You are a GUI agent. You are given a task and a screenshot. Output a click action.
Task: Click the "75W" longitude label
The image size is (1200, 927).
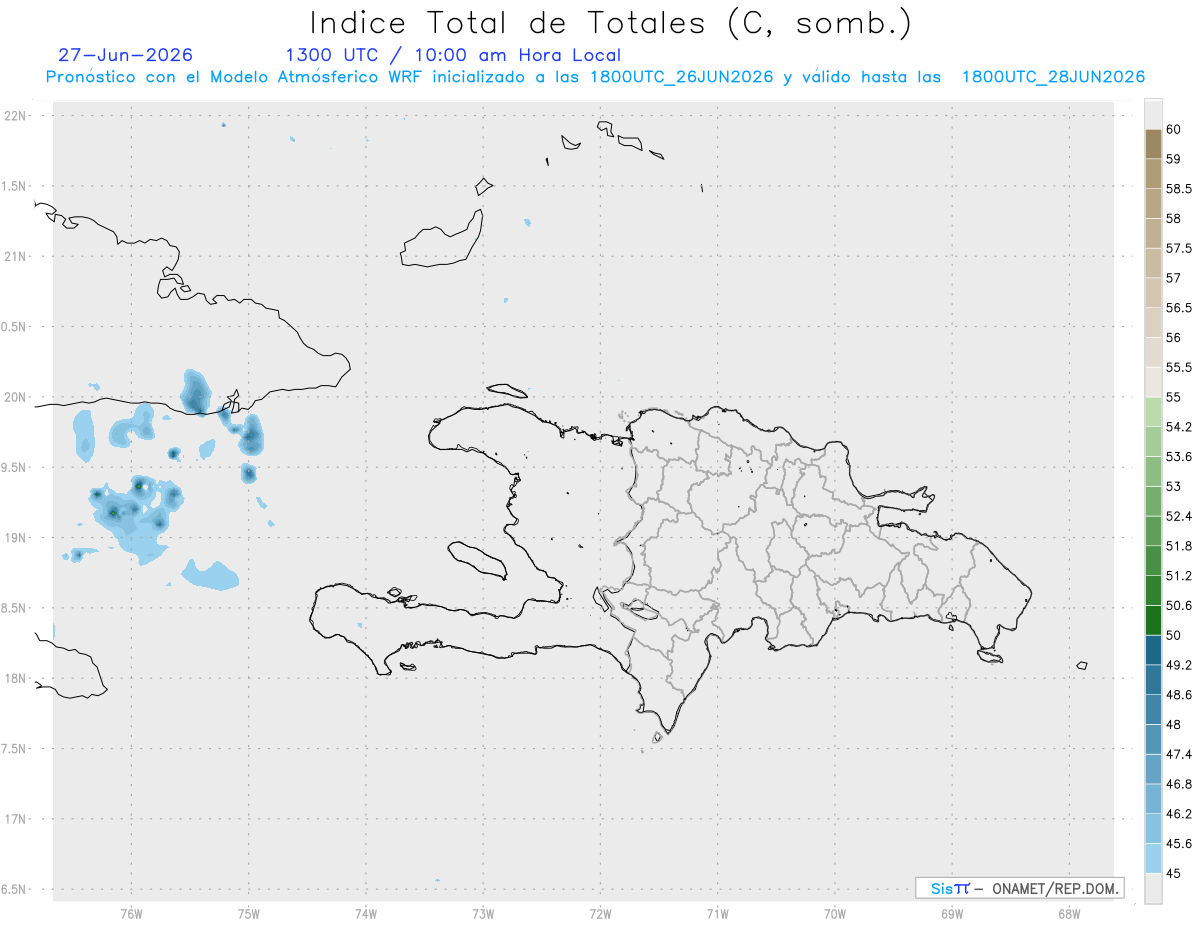pos(249,914)
